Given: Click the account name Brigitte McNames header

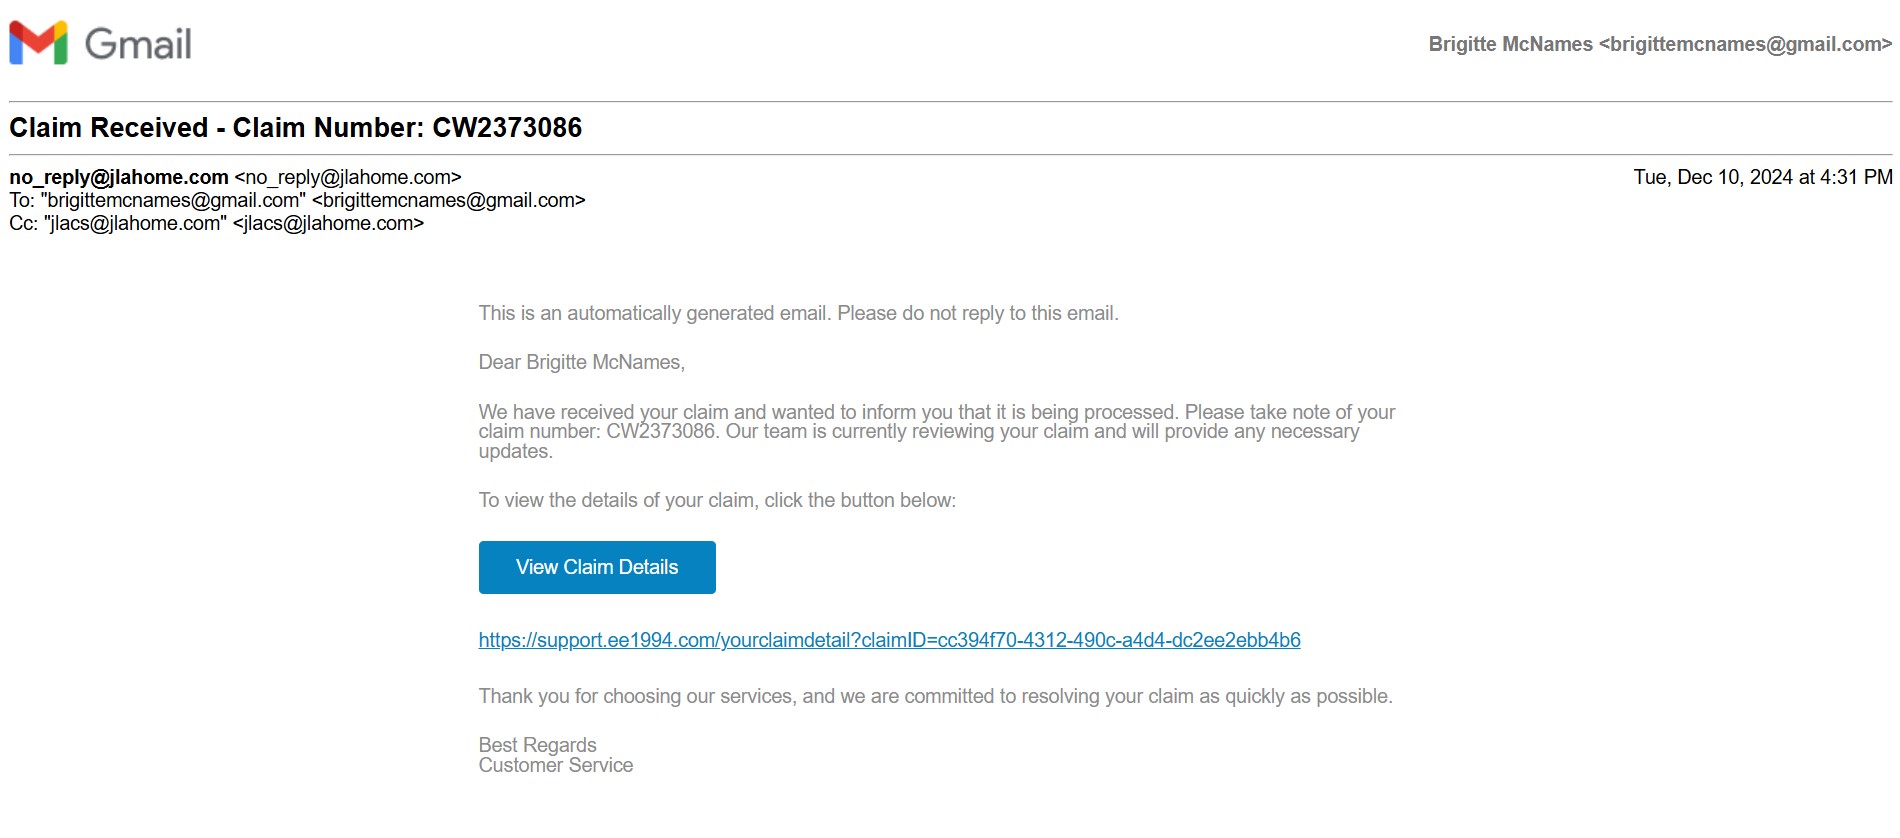Looking at the screenshot, I should (1660, 44).
